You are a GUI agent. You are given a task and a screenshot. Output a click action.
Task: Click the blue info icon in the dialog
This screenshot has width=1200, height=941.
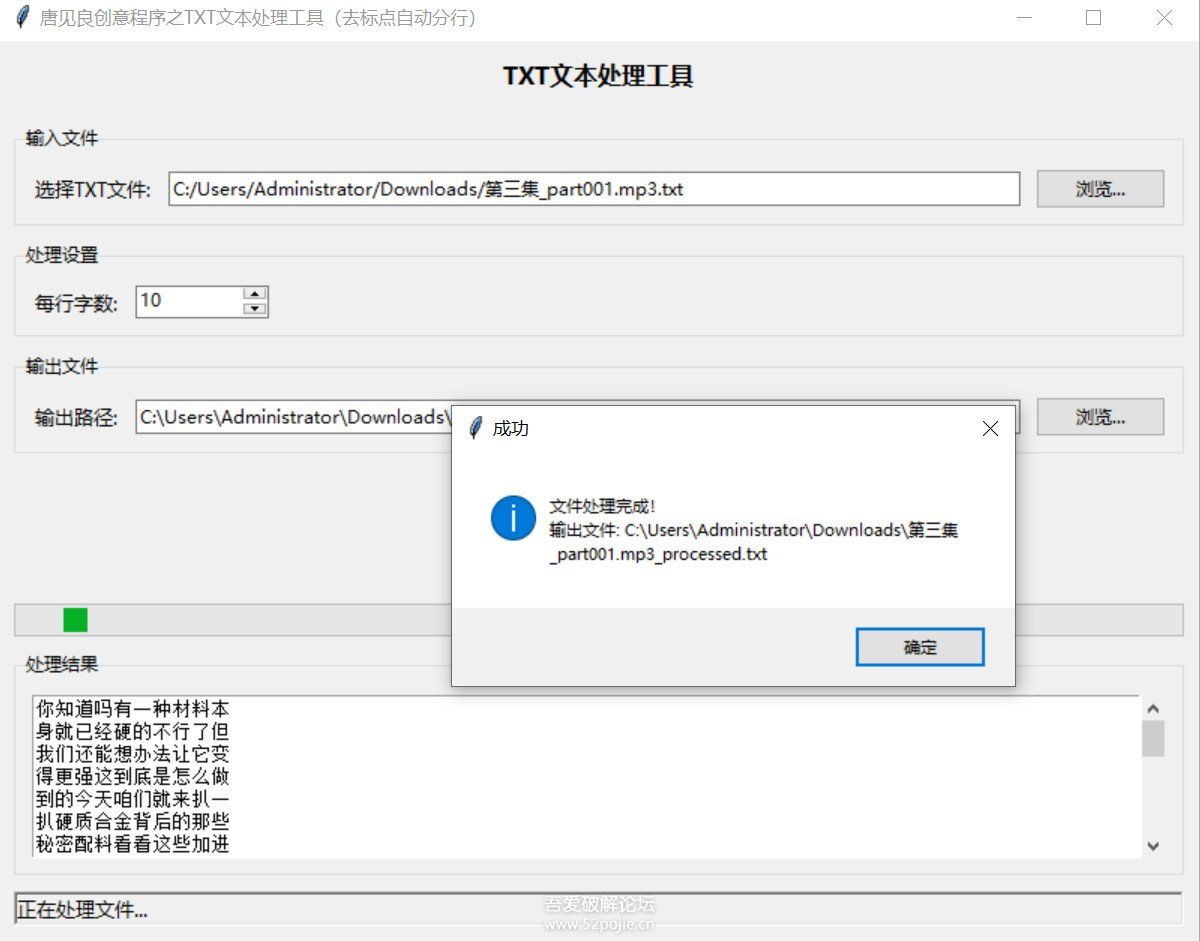click(512, 519)
